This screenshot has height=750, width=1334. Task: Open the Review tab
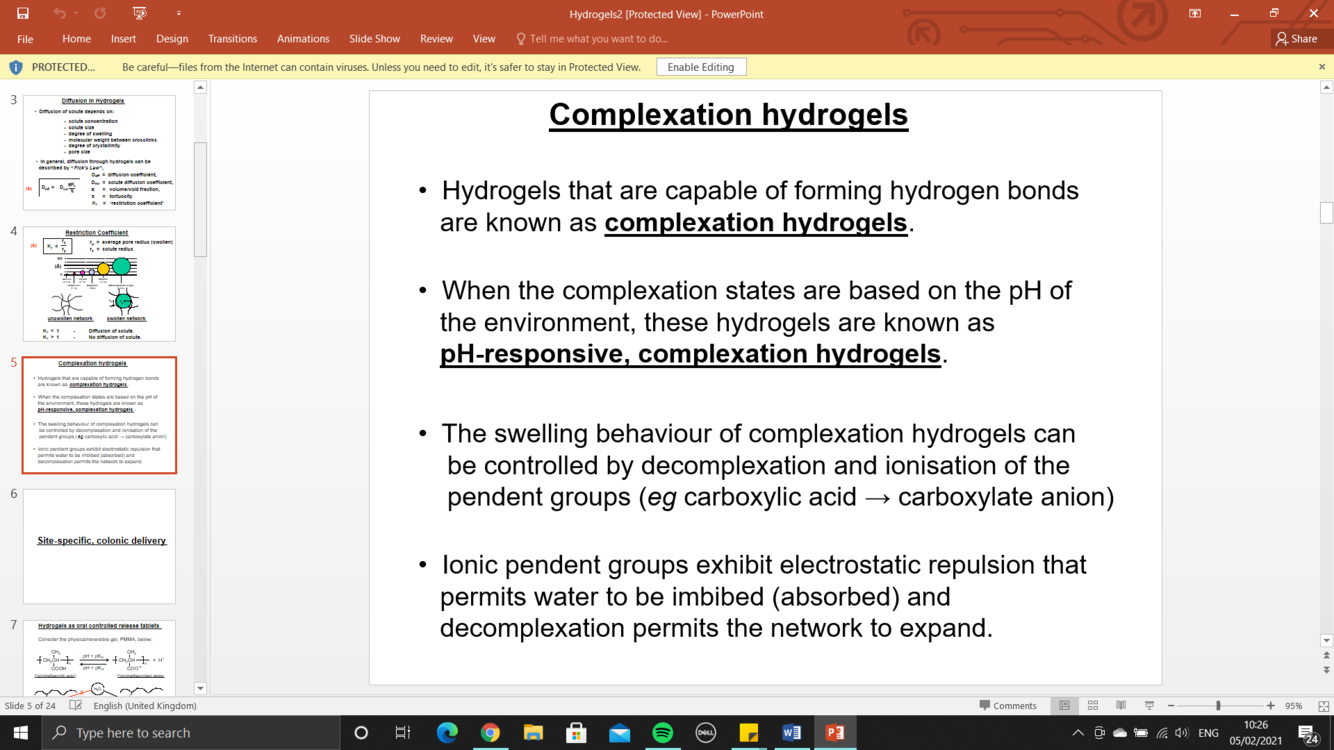tap(436, 39)
